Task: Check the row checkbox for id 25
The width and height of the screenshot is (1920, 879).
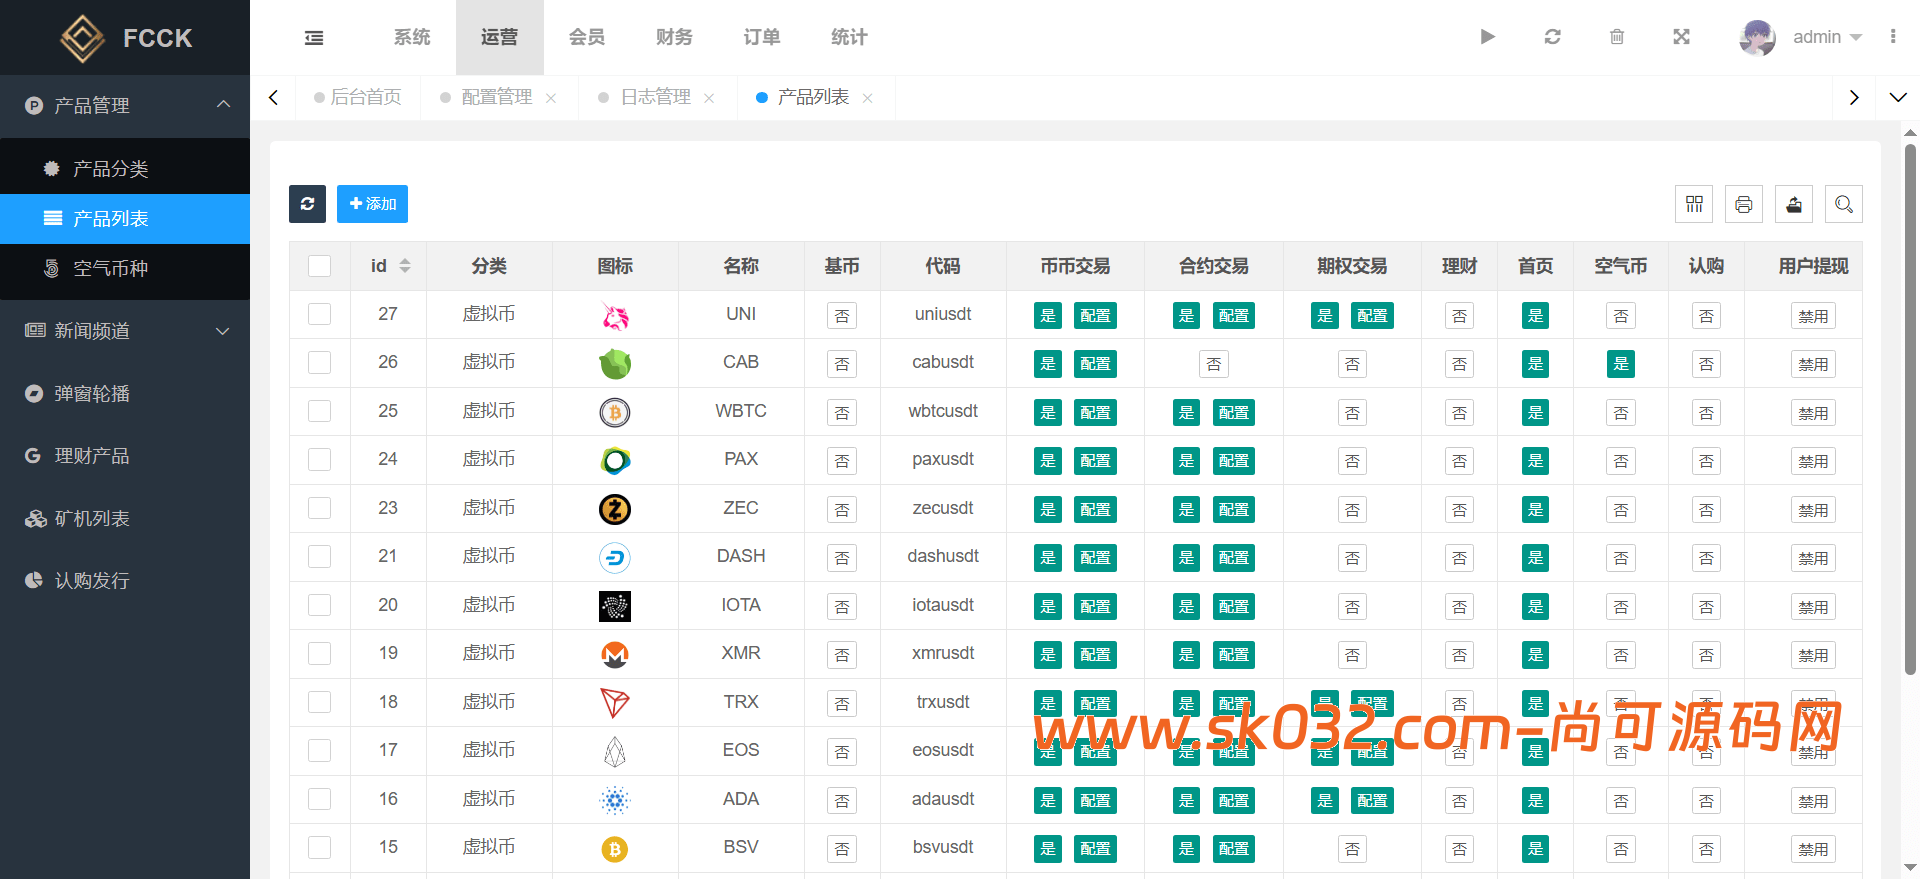Action: click(x=320, y=411)
